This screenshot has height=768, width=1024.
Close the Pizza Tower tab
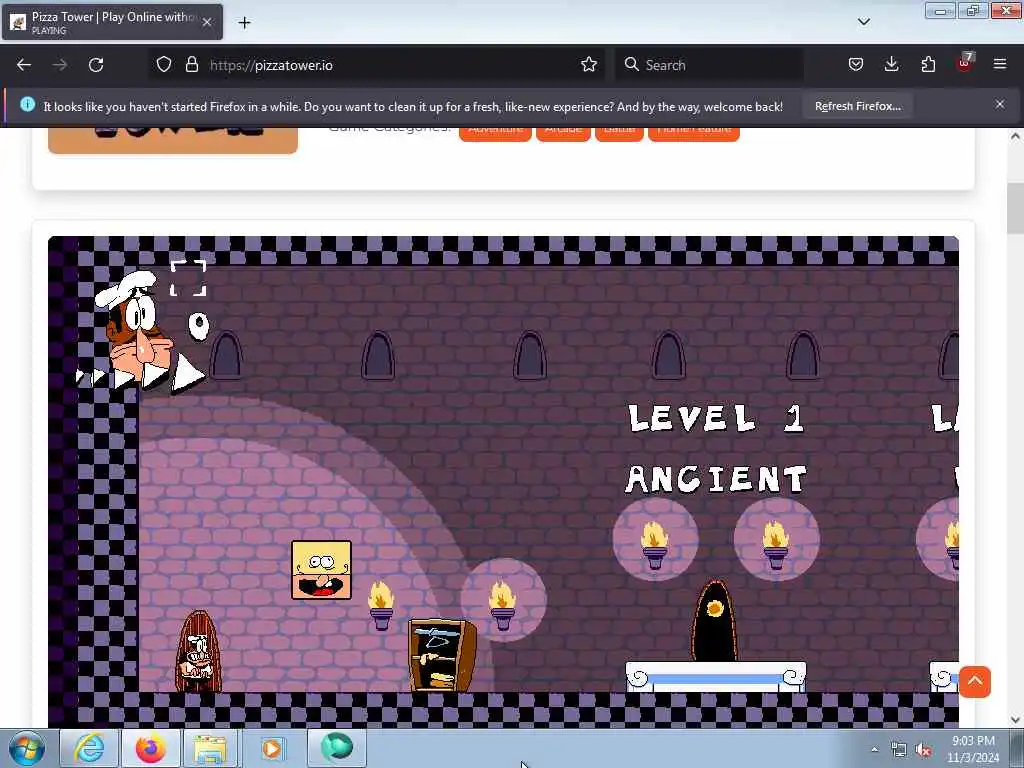206,22
